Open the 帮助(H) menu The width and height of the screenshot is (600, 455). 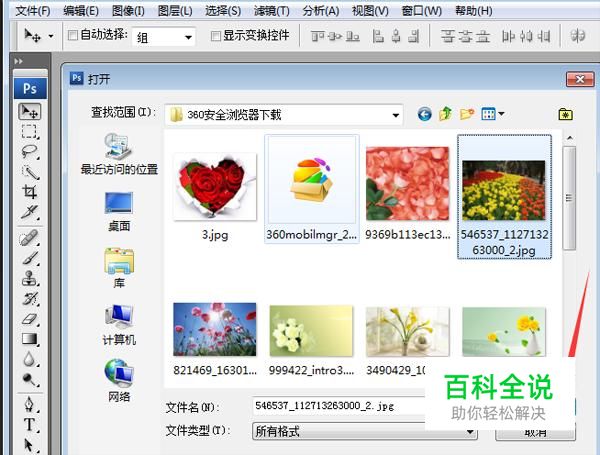pyautogui.click(x=473, y=11)
